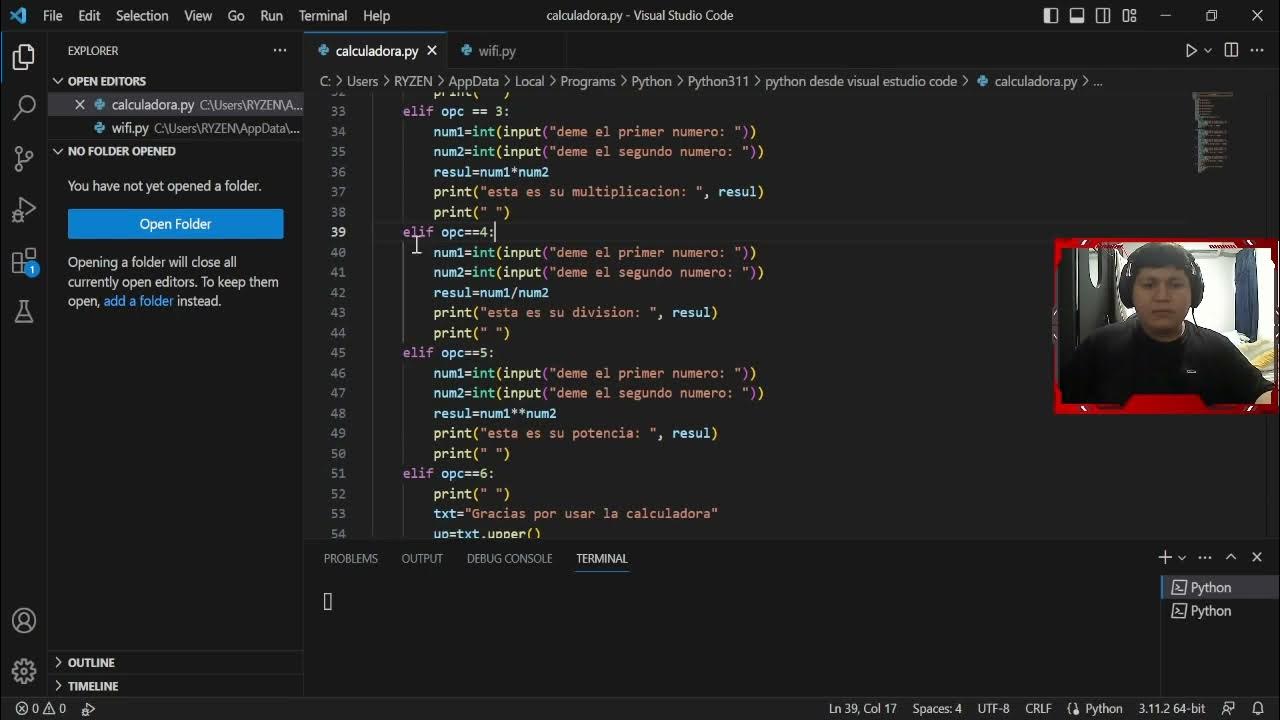
Task: Click the feedback icon in status bar
Action: (x=1229, y=708)
